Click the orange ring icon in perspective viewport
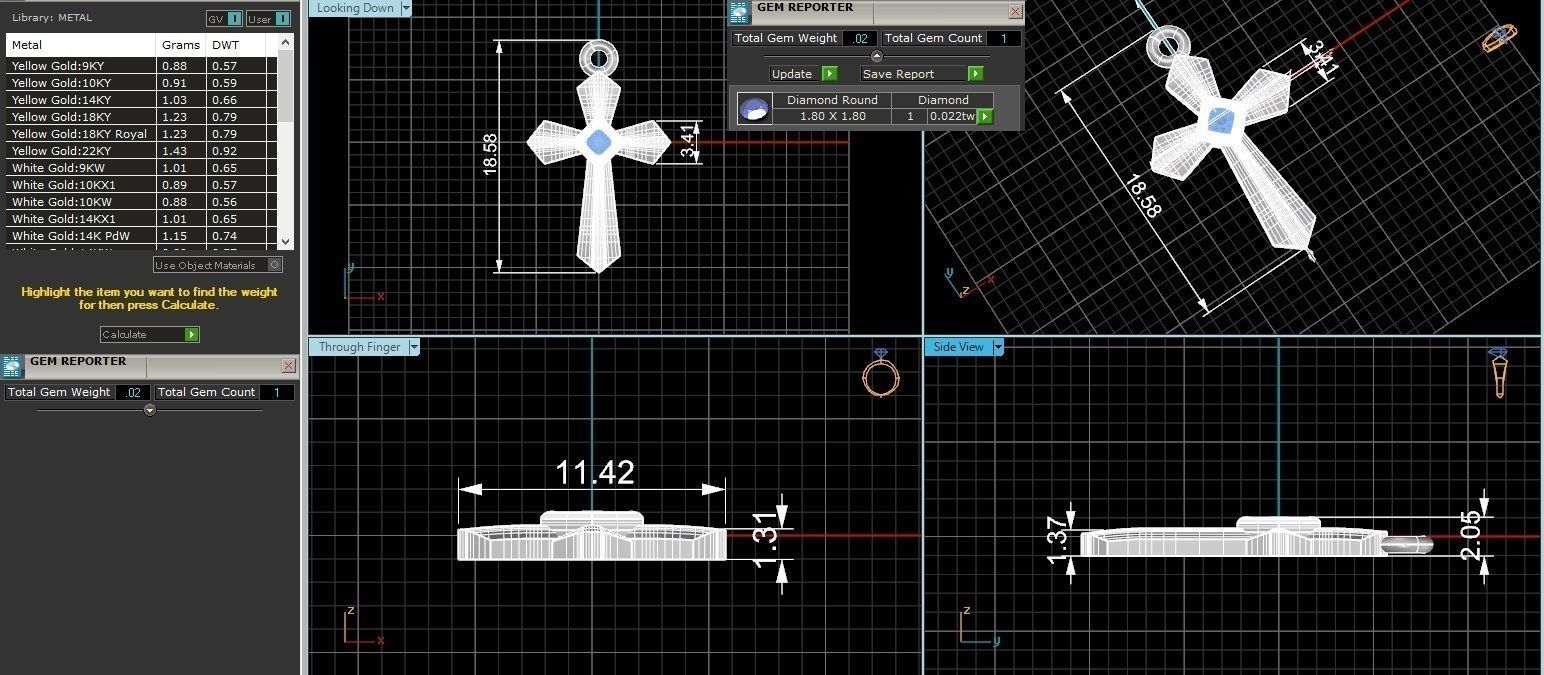 click(1497, 40)
